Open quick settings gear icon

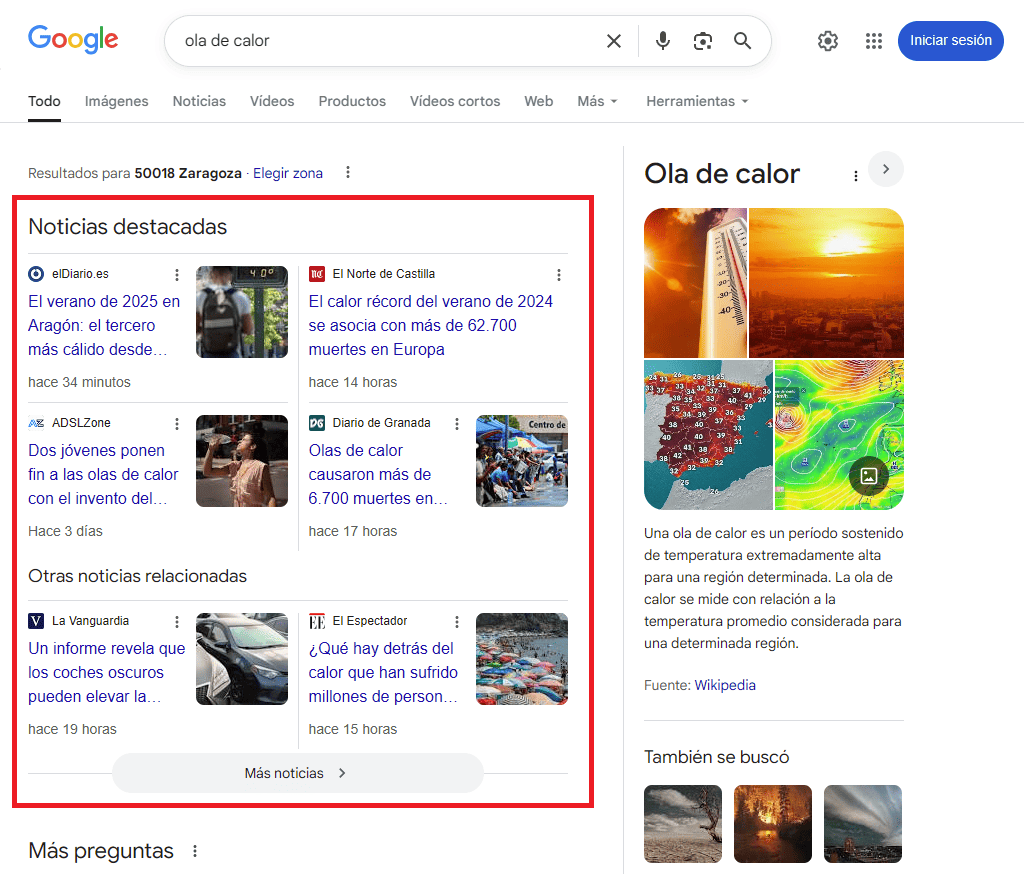(828, 41)
